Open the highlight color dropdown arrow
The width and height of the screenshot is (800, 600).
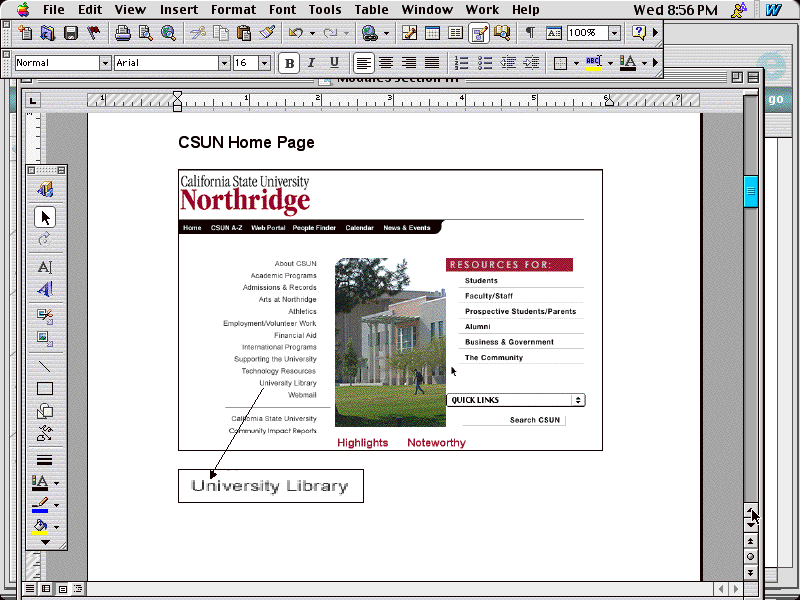coord(610,63)
